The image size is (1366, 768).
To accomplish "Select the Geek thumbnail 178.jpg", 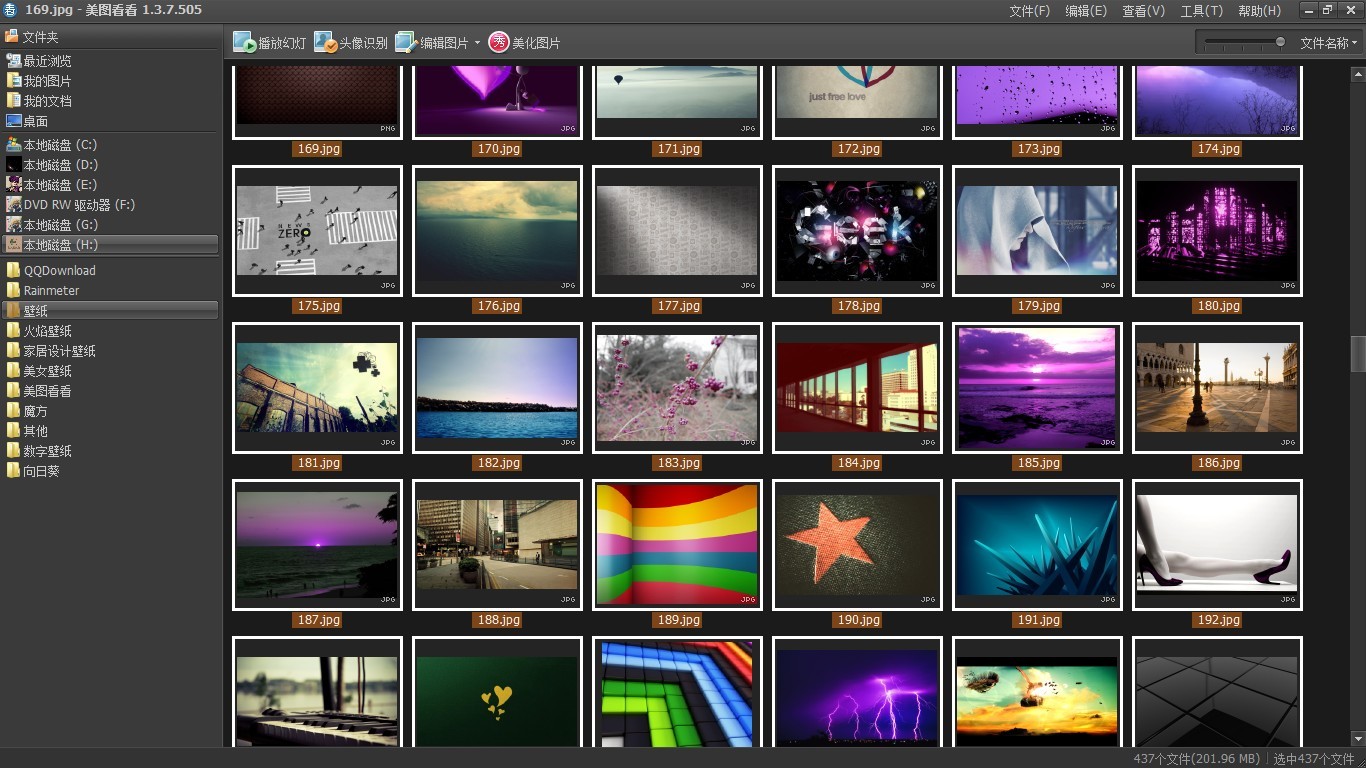I will point(857,231).
